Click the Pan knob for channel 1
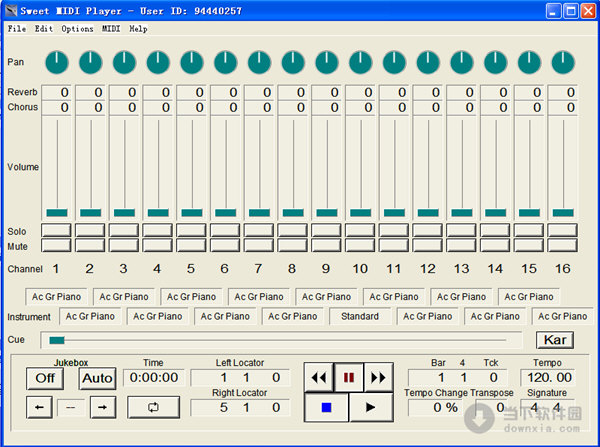Viewport: 600px width, 447px height. click(x=57, y=62)
